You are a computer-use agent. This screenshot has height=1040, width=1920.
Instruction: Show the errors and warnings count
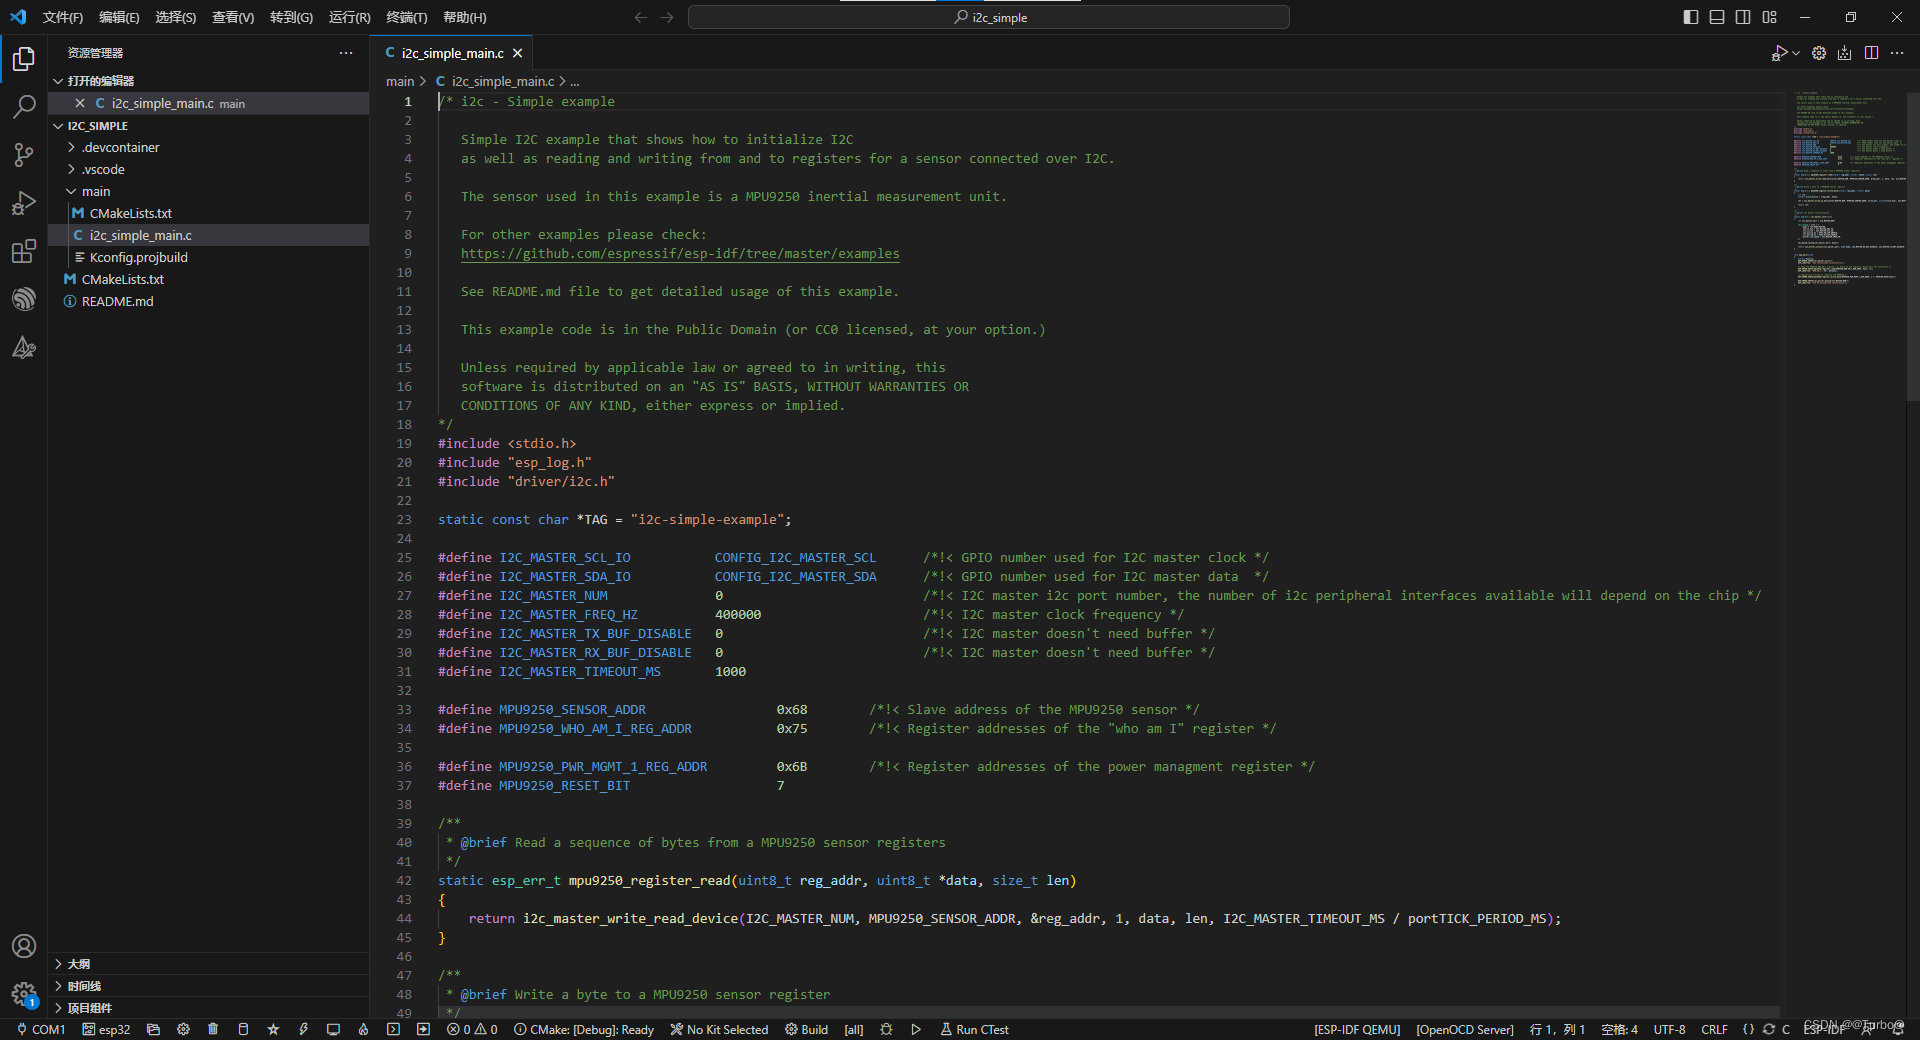472,1029
